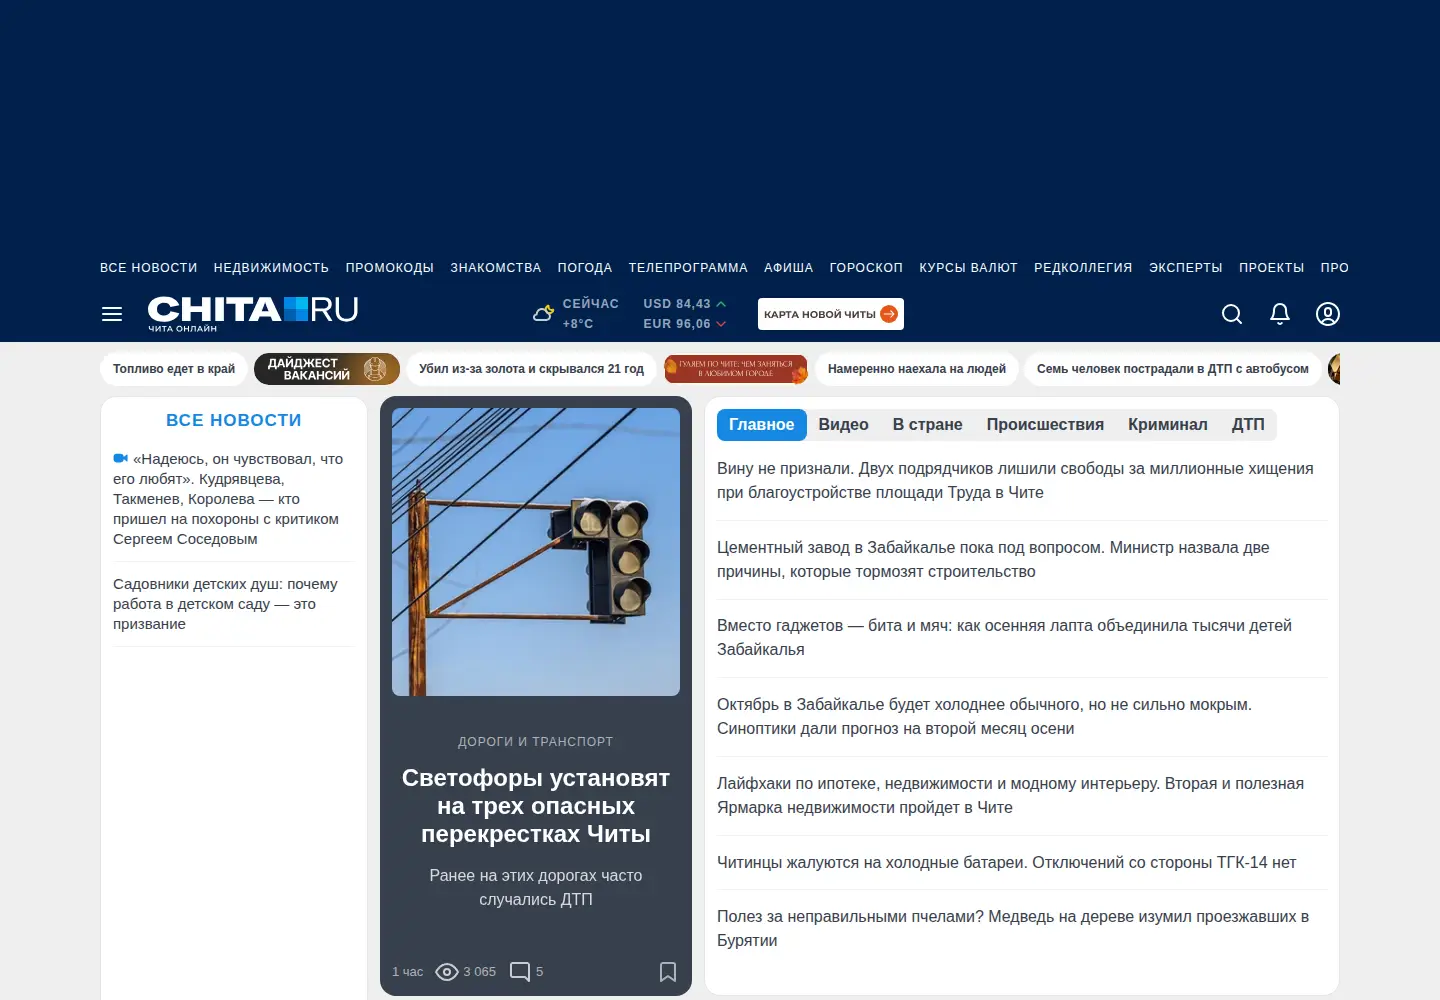Switch to the В стране tab

(928, 425)
